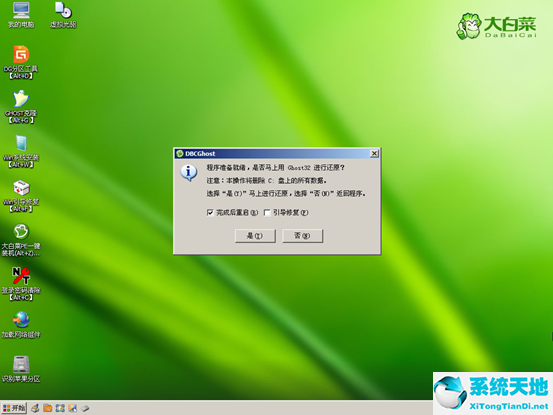Click the Yes (Y) button in dialog

point(255,236)
